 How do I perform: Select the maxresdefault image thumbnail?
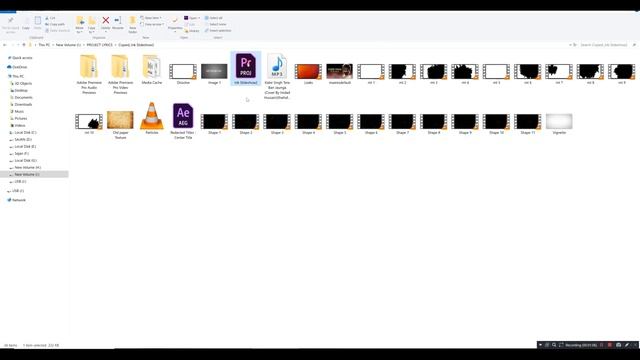(x=340, y=71)
